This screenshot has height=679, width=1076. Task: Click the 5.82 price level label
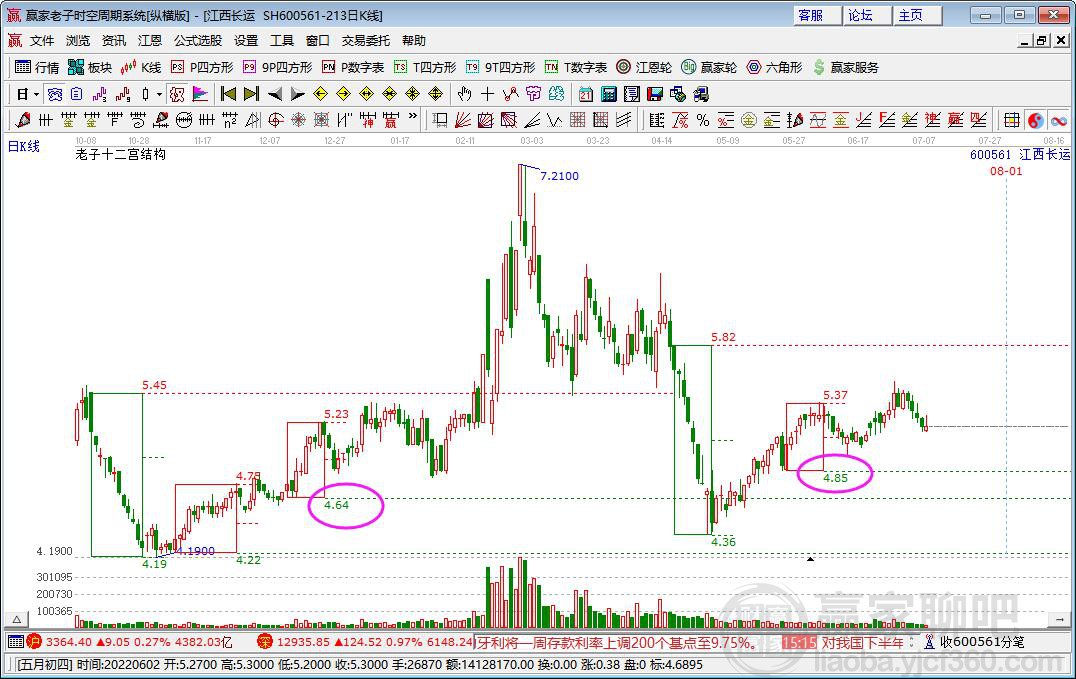[723, 337]
